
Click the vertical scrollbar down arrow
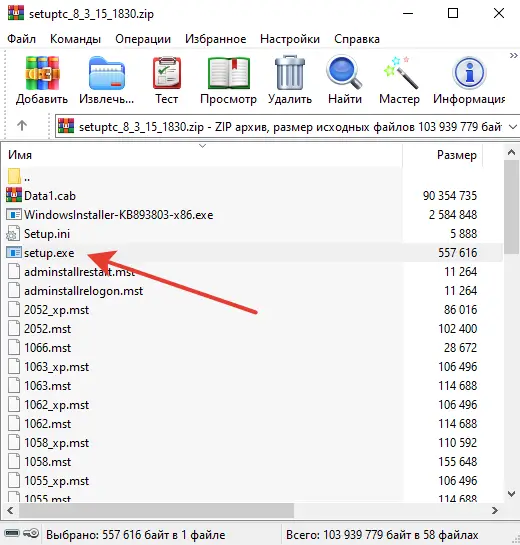511,494
